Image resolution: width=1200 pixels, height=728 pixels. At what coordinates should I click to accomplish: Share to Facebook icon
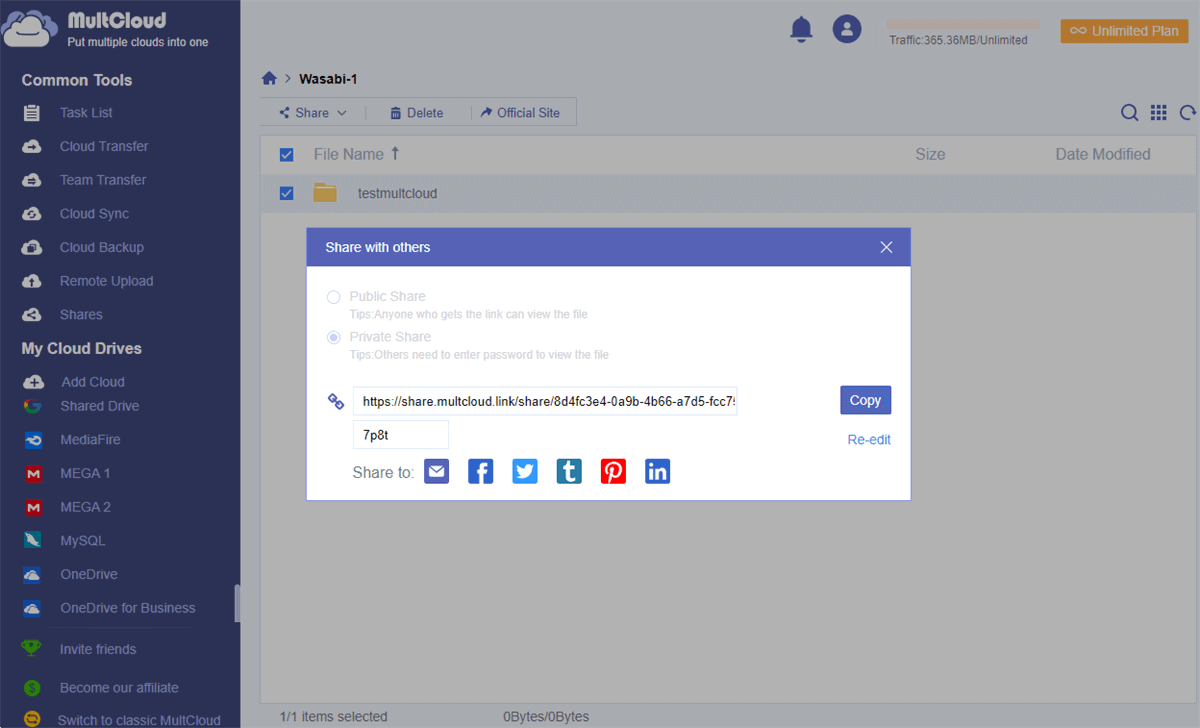click(481, 471)
